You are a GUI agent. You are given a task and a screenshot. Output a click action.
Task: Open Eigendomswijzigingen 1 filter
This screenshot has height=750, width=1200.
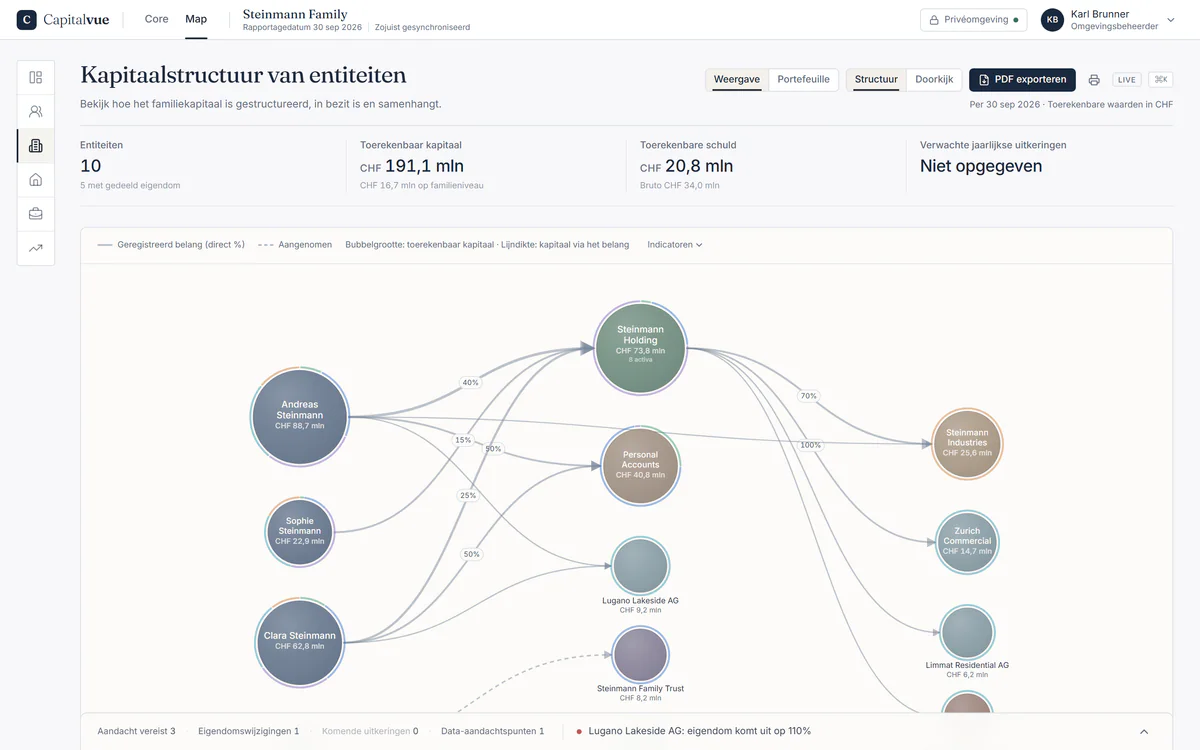[x=249, y=732]
